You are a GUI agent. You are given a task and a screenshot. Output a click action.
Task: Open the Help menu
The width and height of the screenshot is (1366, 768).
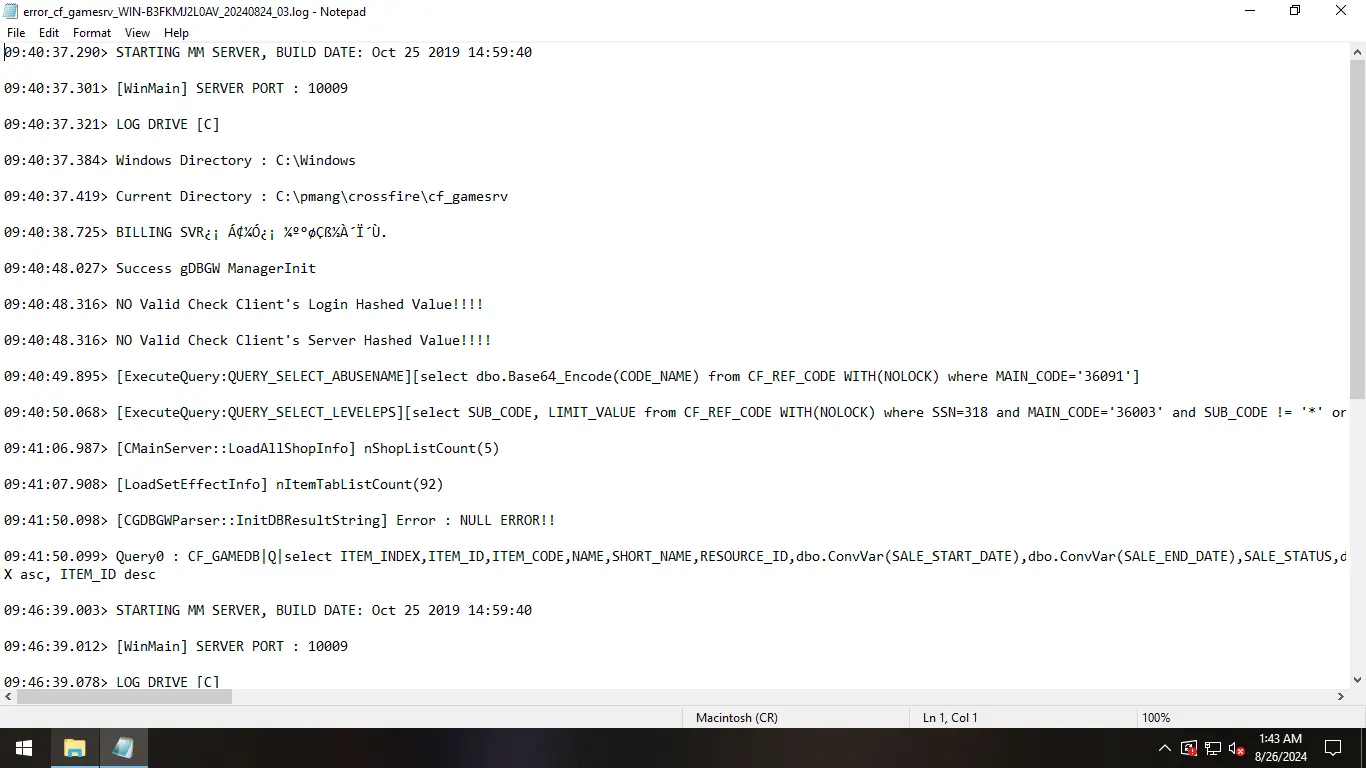click(x=176, y=33)
